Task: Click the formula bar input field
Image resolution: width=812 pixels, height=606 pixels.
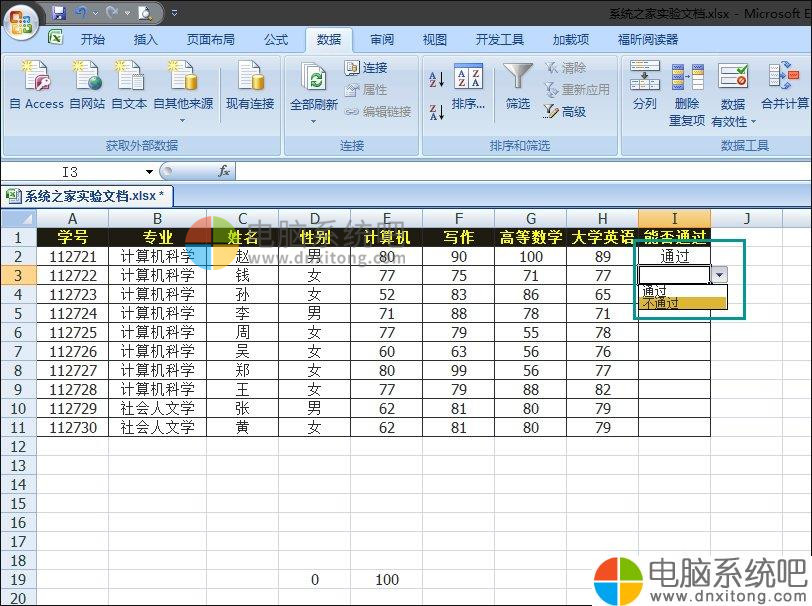Action: coord(500,172)
